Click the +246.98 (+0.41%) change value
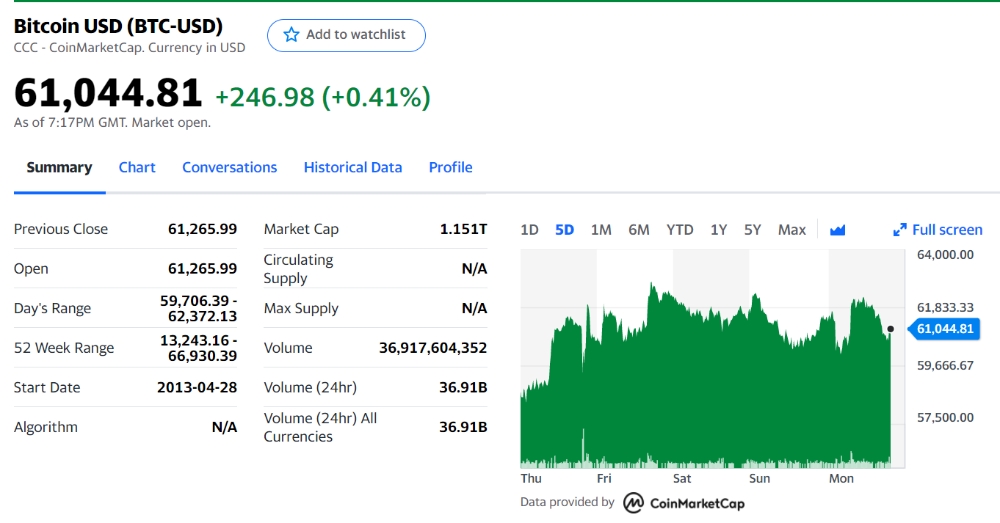 (323, 97)
